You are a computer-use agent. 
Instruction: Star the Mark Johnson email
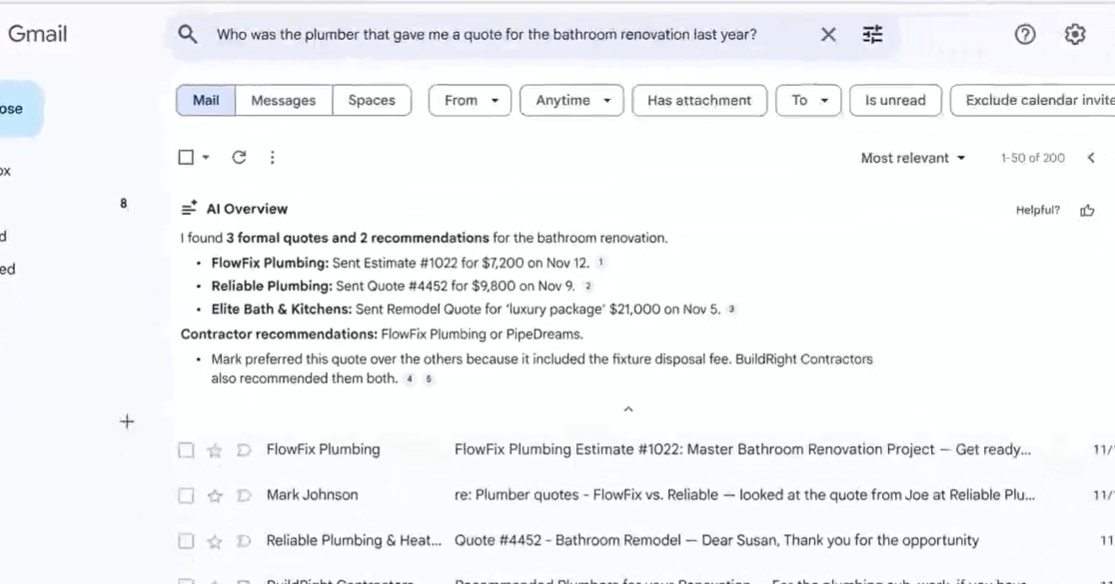coord(214,495)
